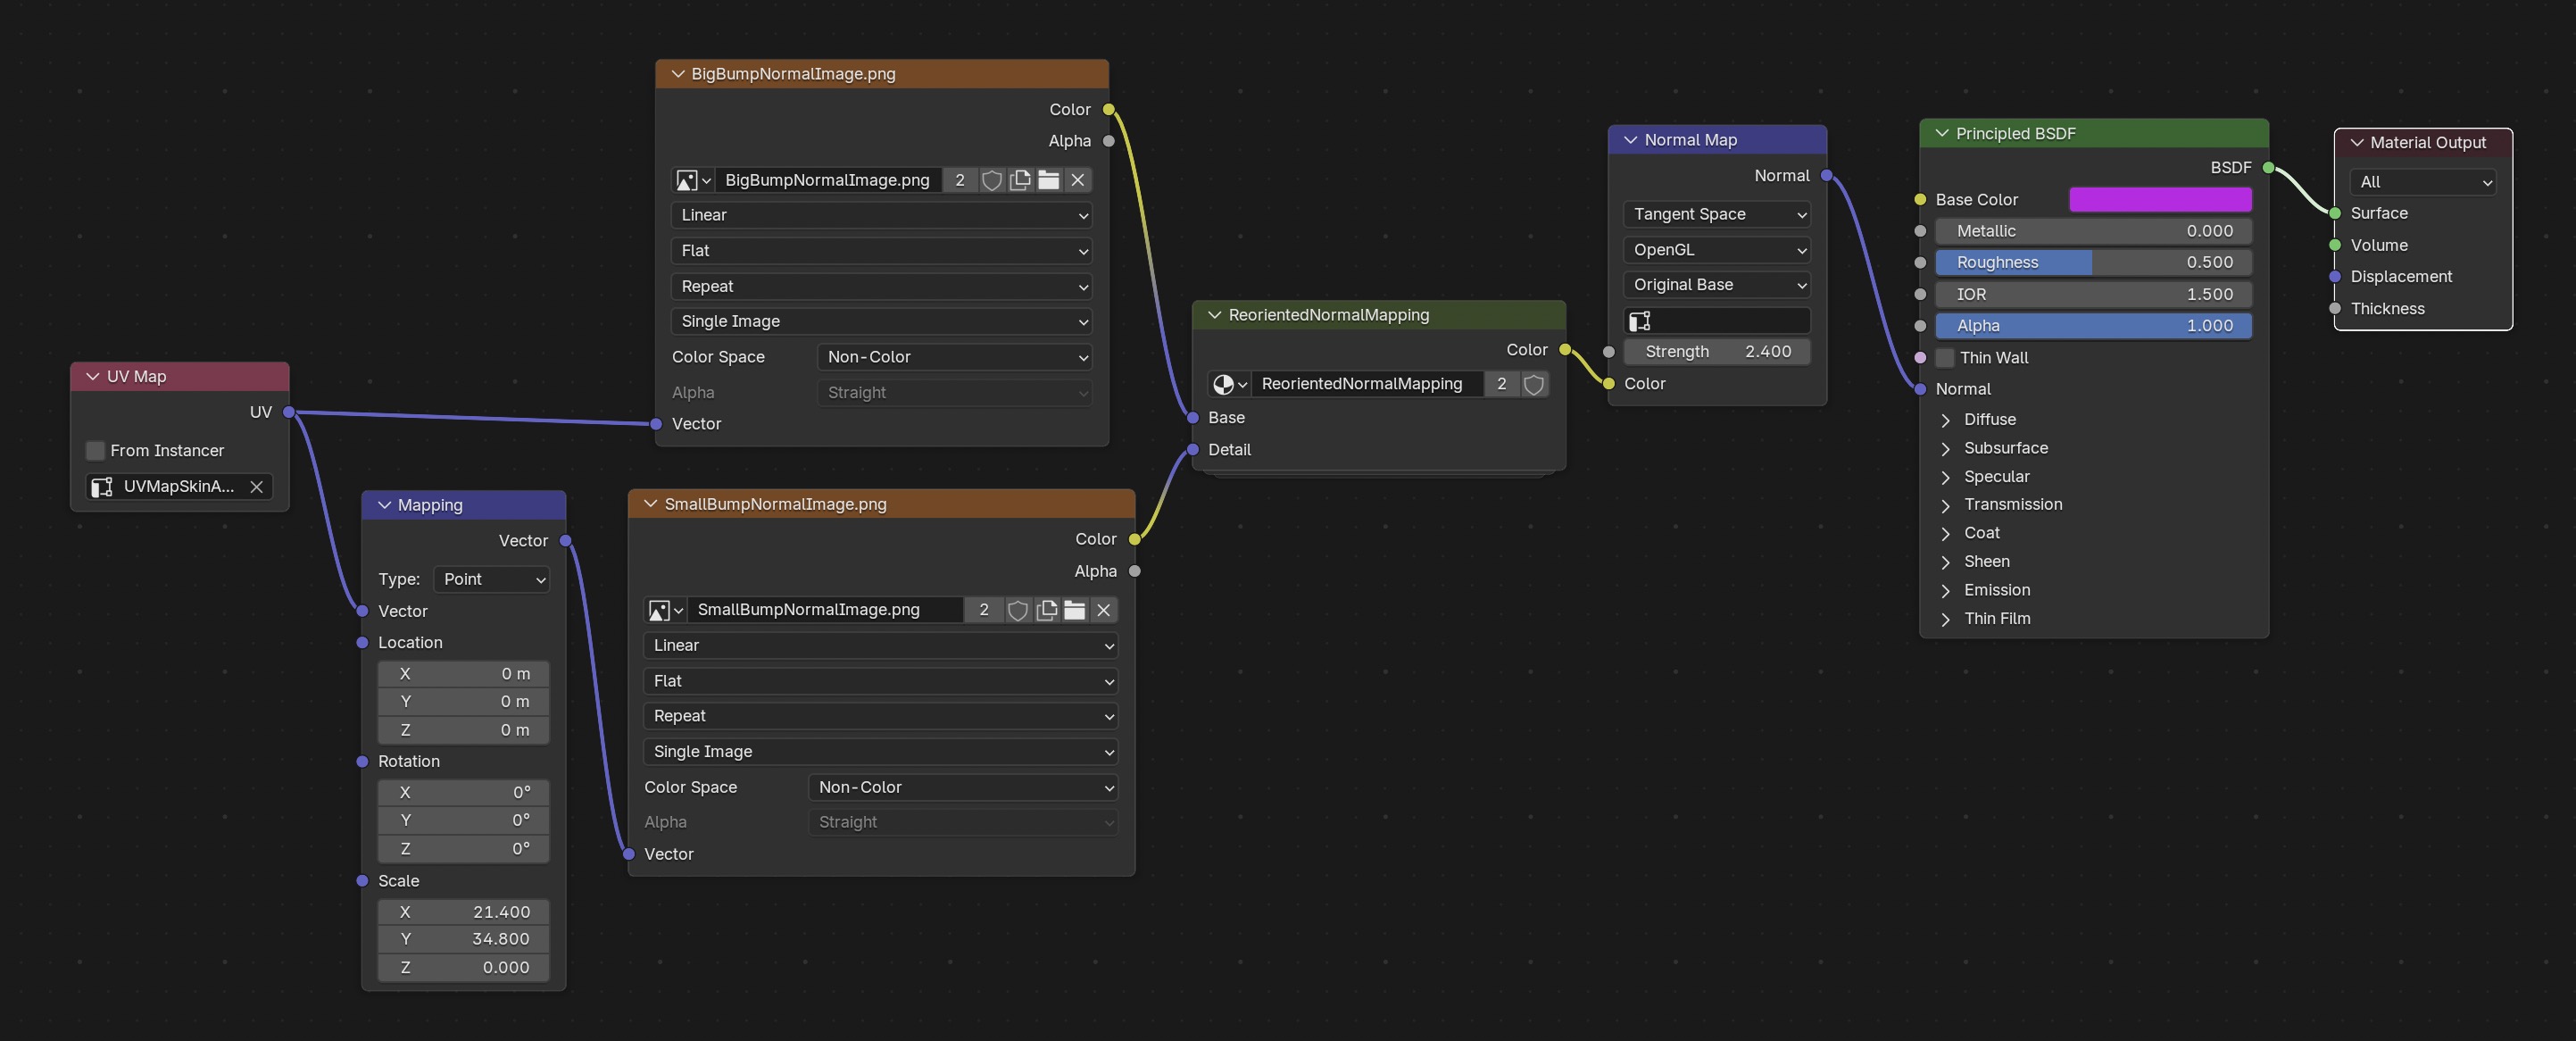Click Scale Y field 34.800 in Mapping
This screenshot has width=2576, height=1041.
tap(463, 939)
